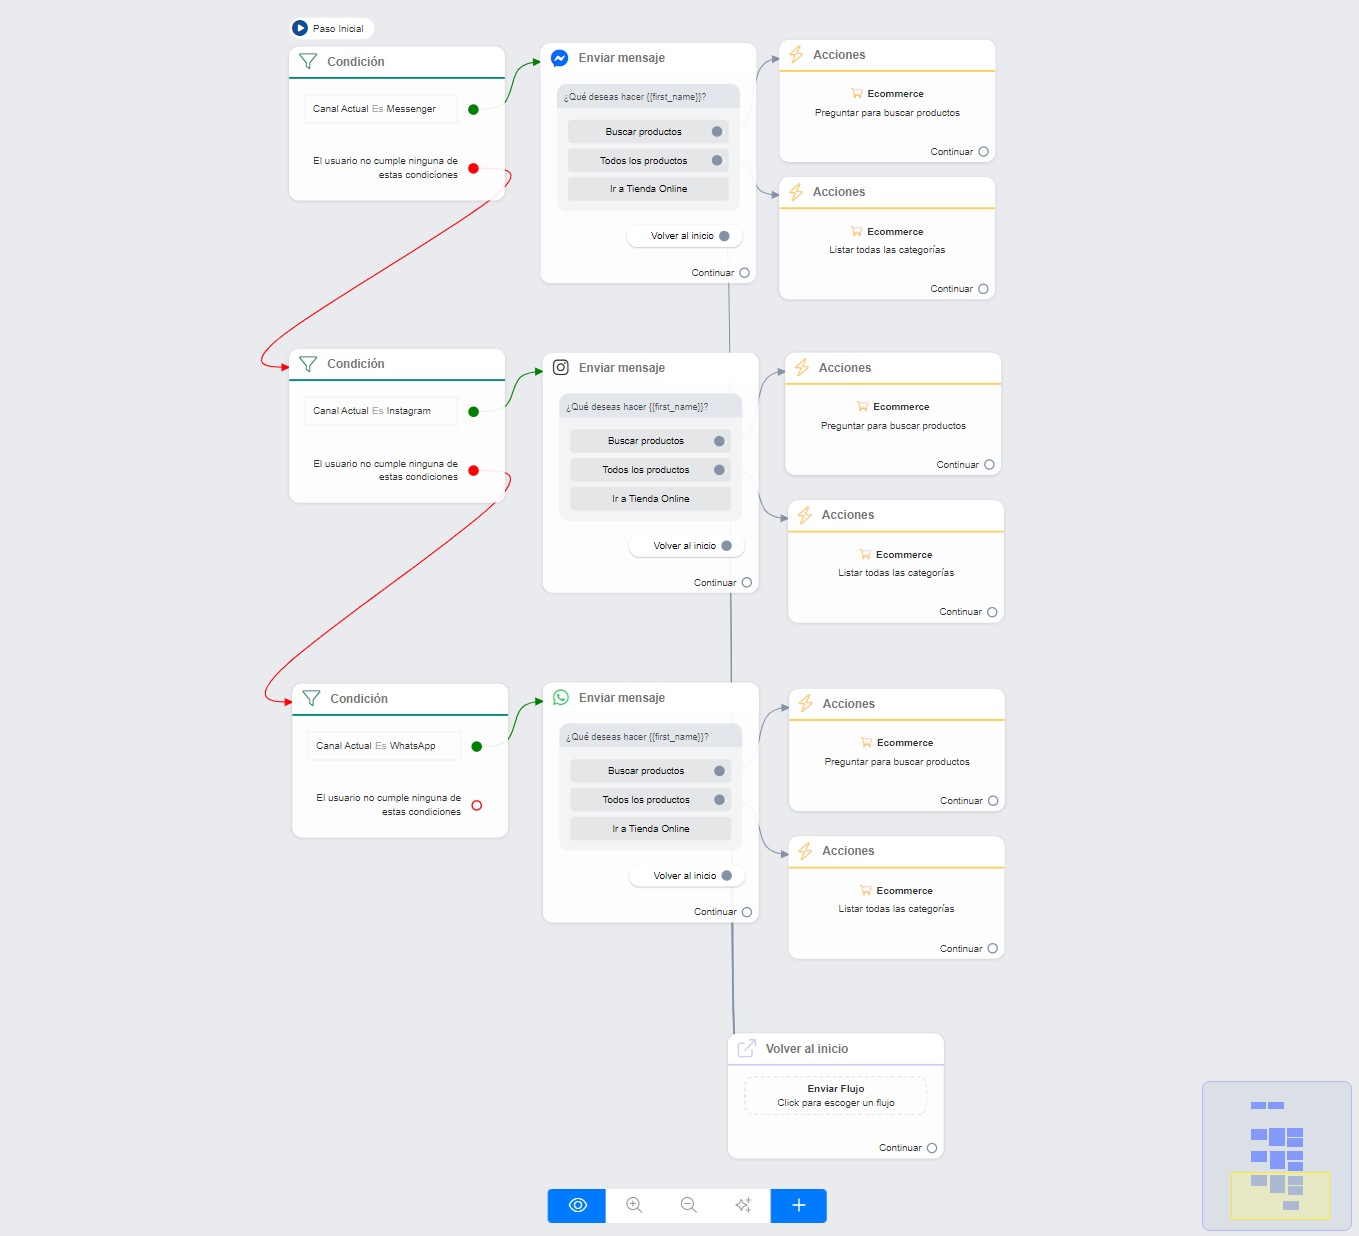Click the WhatsApp icon on Enviar mensaje
This screenshot has height=1236, width=1359.
click(x=561, y=698)
